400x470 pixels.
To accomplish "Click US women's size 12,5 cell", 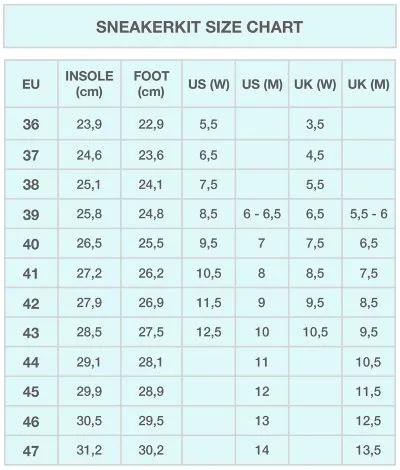I will tap(209, 332).
